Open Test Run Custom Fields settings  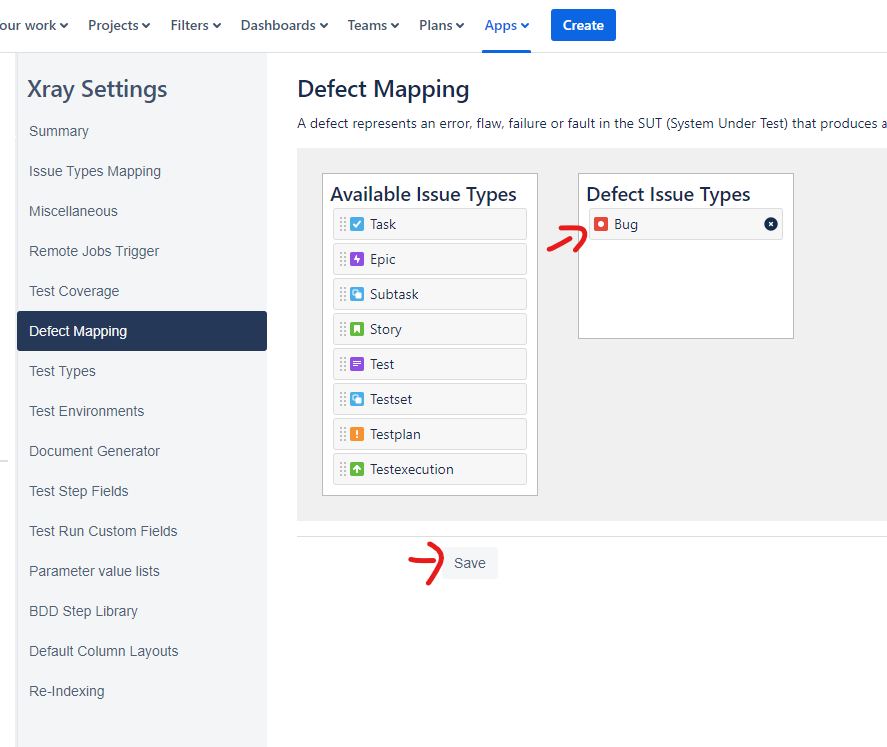click(103, 531)
